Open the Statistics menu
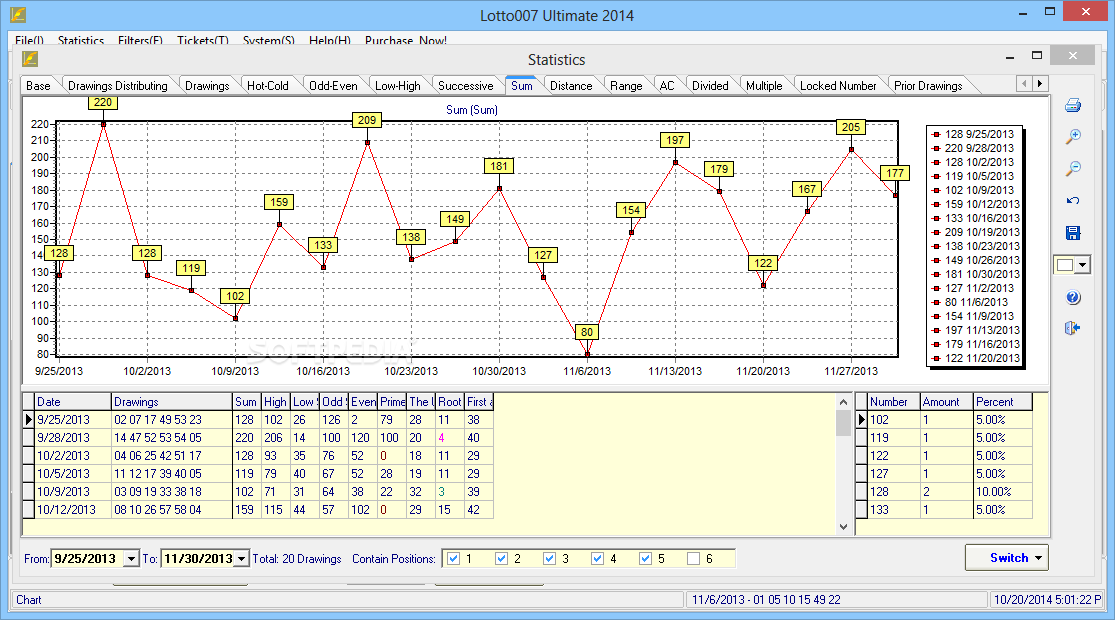The image size is (1115, 620). tap(81, 41)
